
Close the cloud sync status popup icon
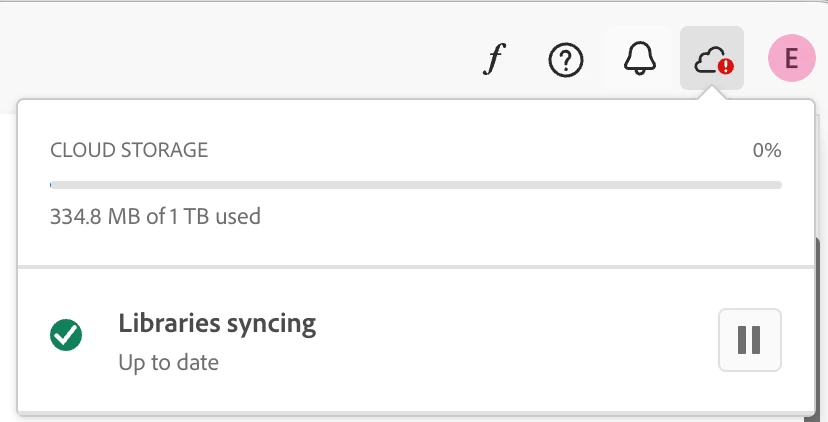711,59
